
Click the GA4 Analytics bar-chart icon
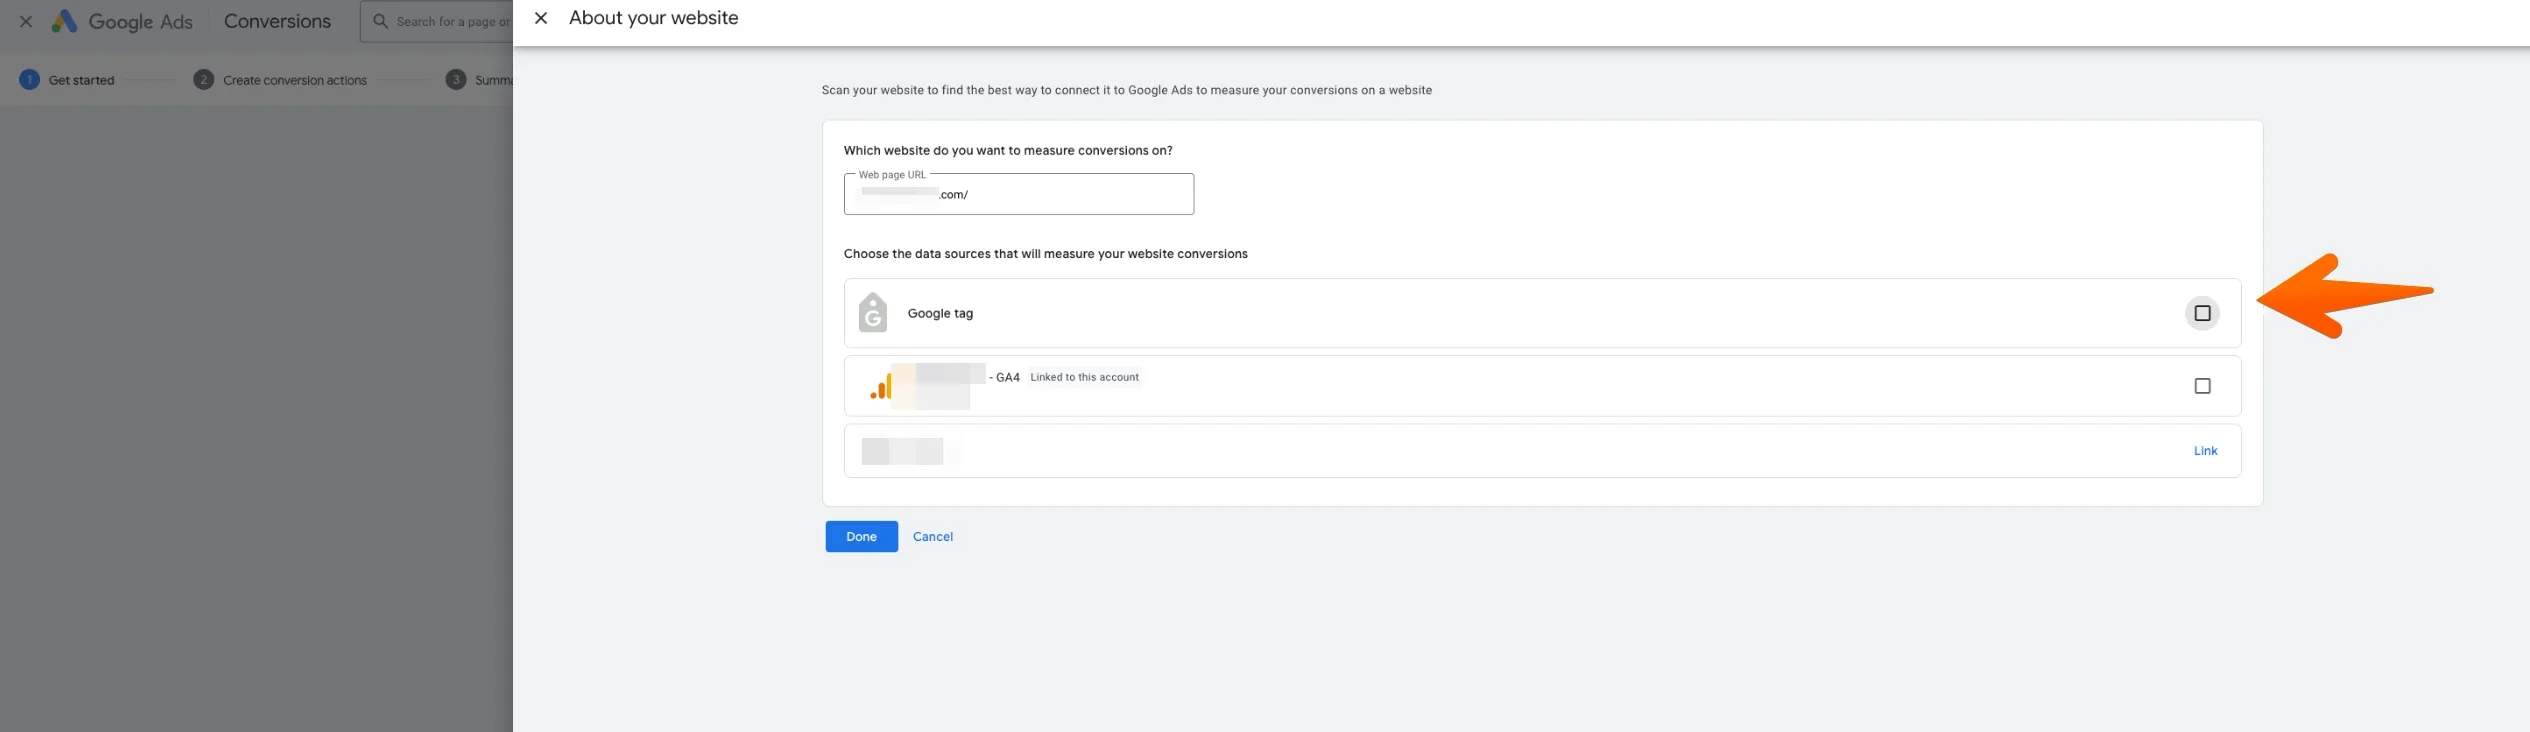coord(881,386)
